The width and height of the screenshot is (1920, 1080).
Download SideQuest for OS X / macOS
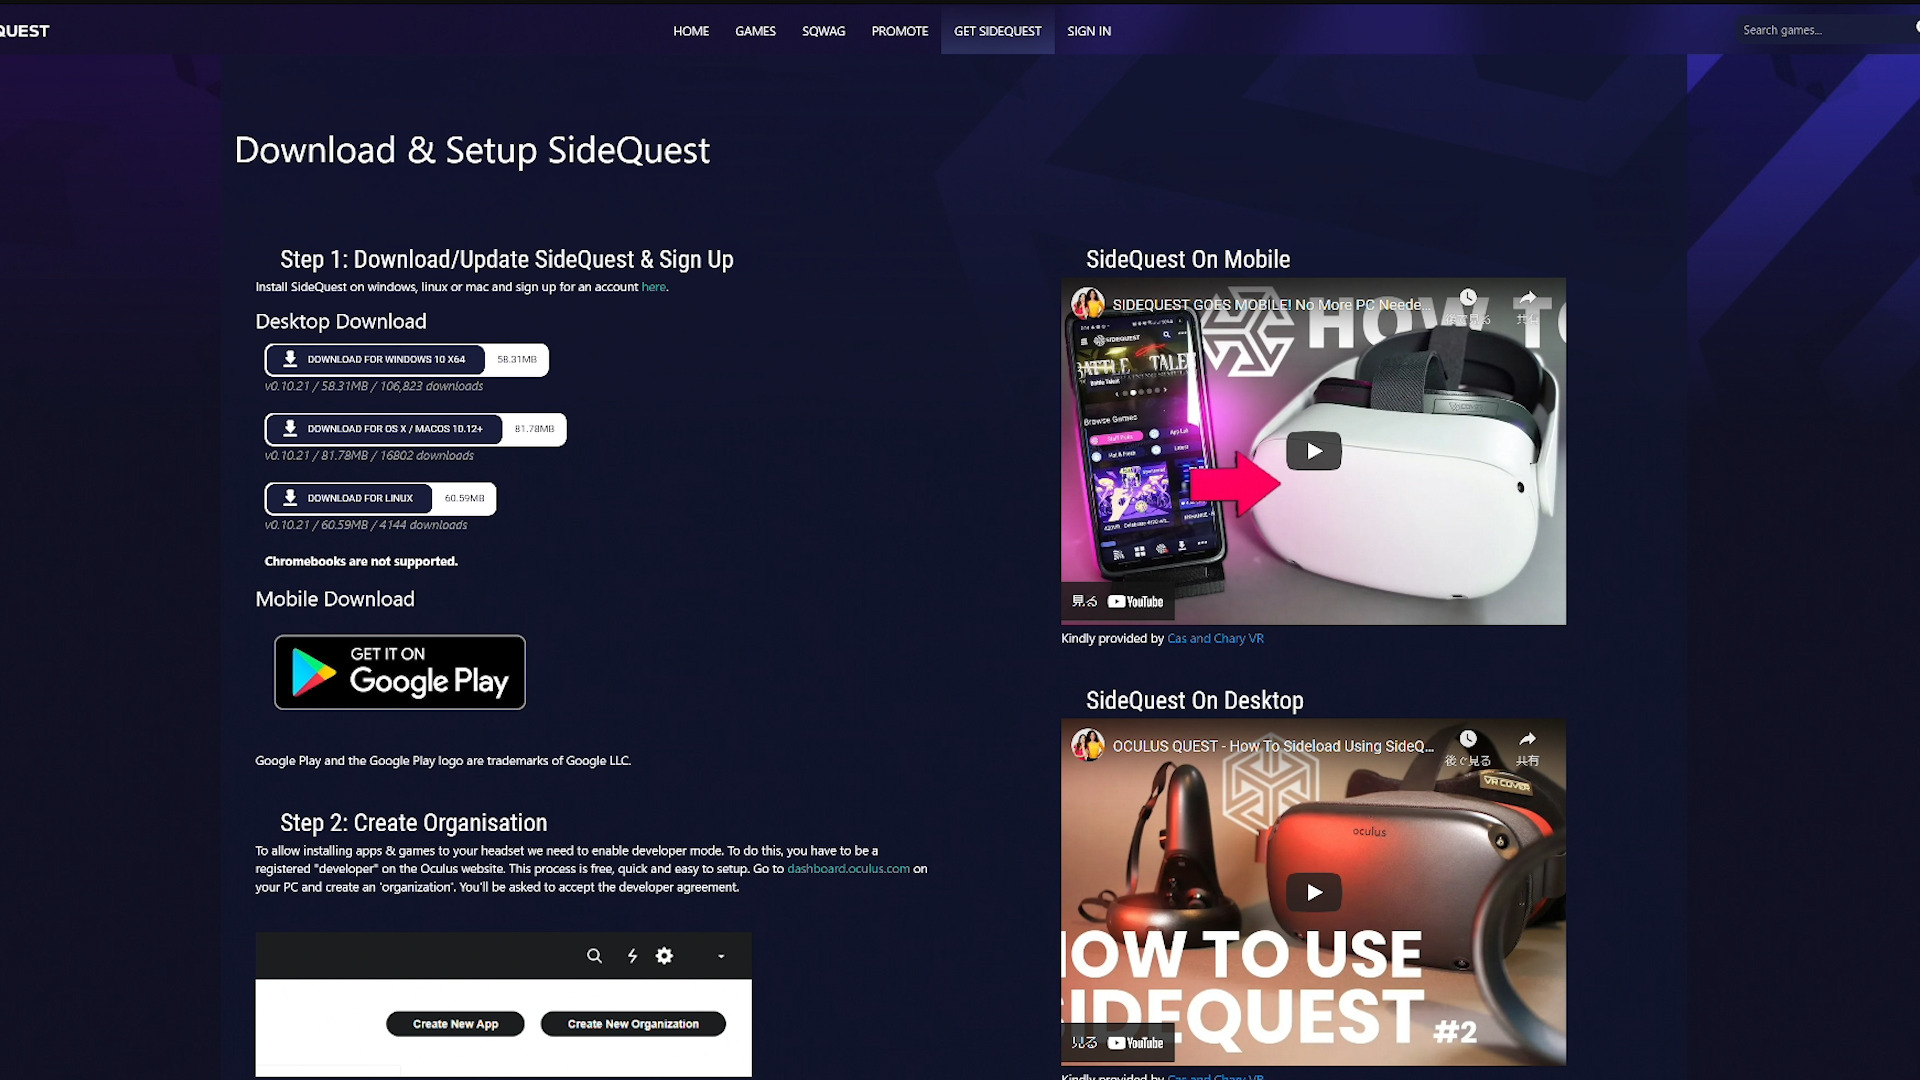coord(415,429)
